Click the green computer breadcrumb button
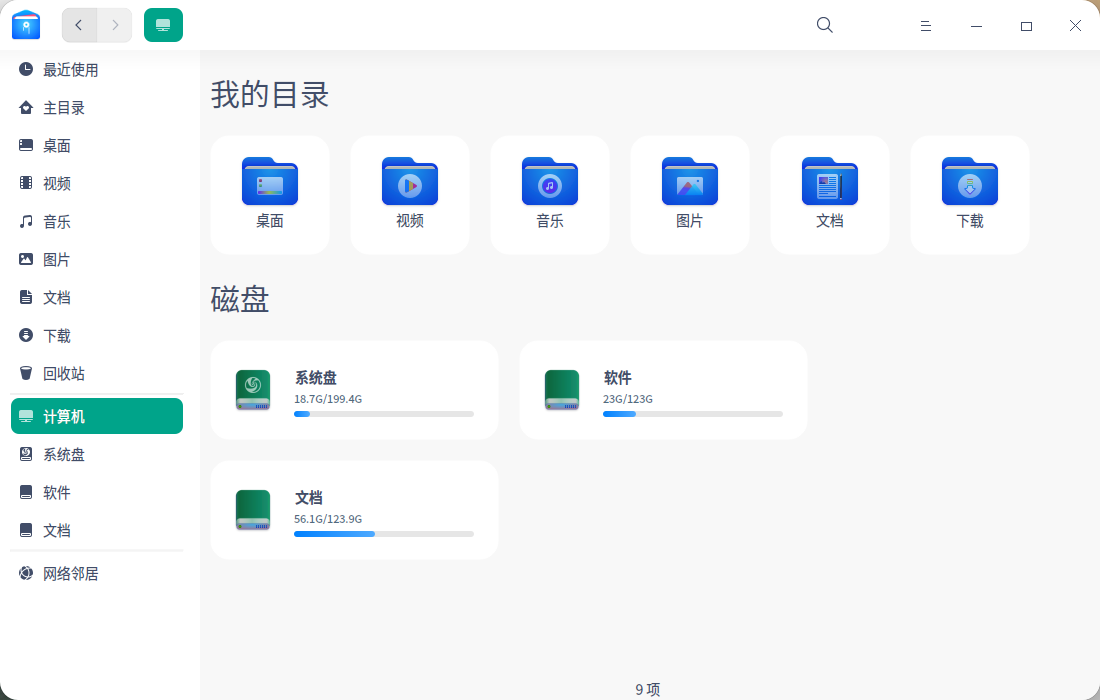This screenshot has width=1100, height=700. coord(163,25)
